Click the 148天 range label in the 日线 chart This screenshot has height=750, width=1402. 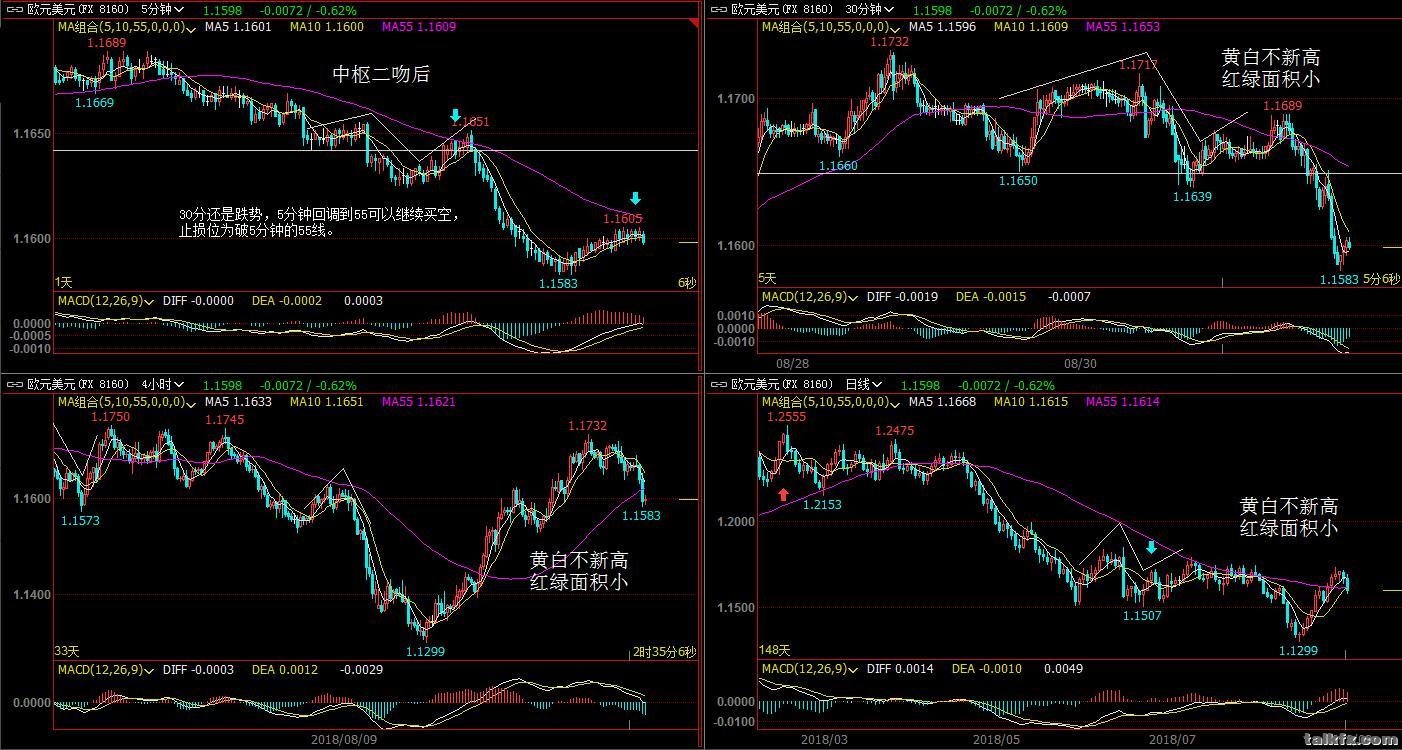[774, 650]
